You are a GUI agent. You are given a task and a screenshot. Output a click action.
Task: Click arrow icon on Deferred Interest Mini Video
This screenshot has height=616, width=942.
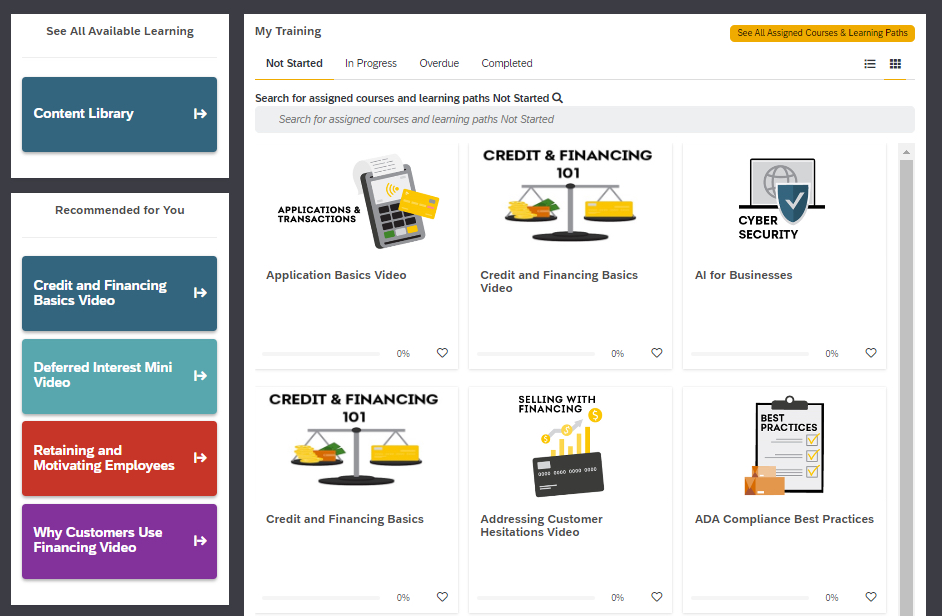[200, 376]
